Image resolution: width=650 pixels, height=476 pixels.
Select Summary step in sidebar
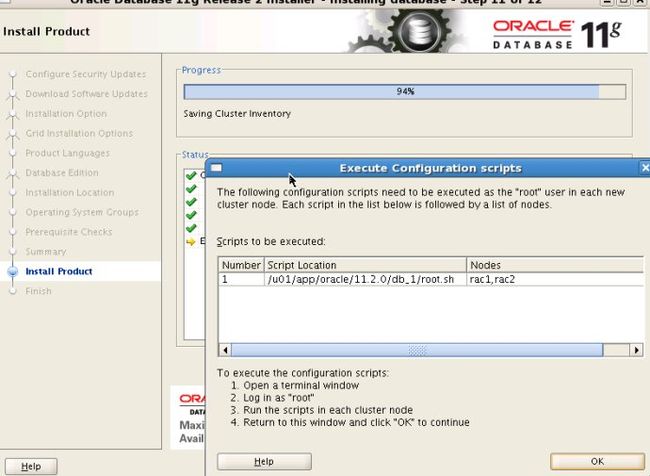point(46,252)
